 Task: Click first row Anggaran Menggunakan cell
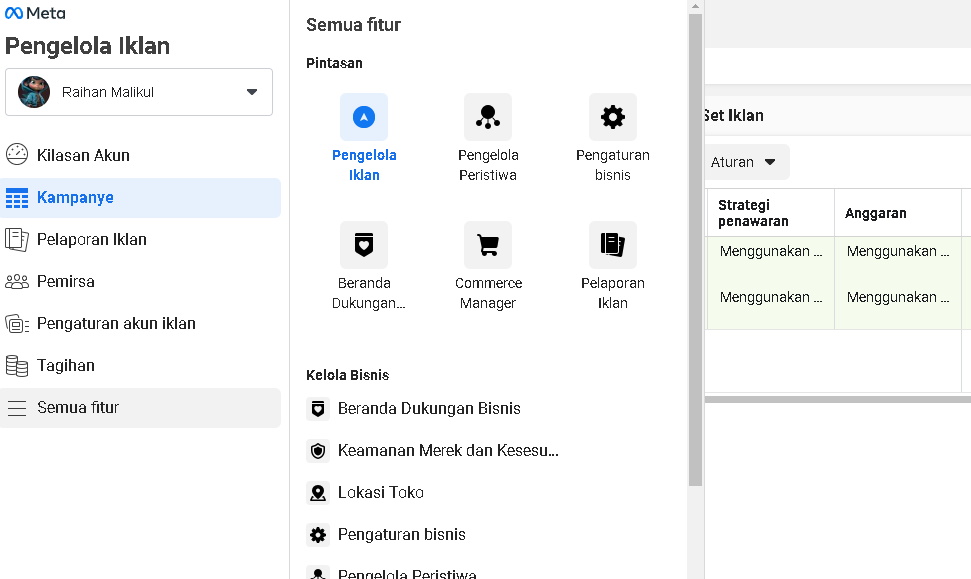(898, 251)
